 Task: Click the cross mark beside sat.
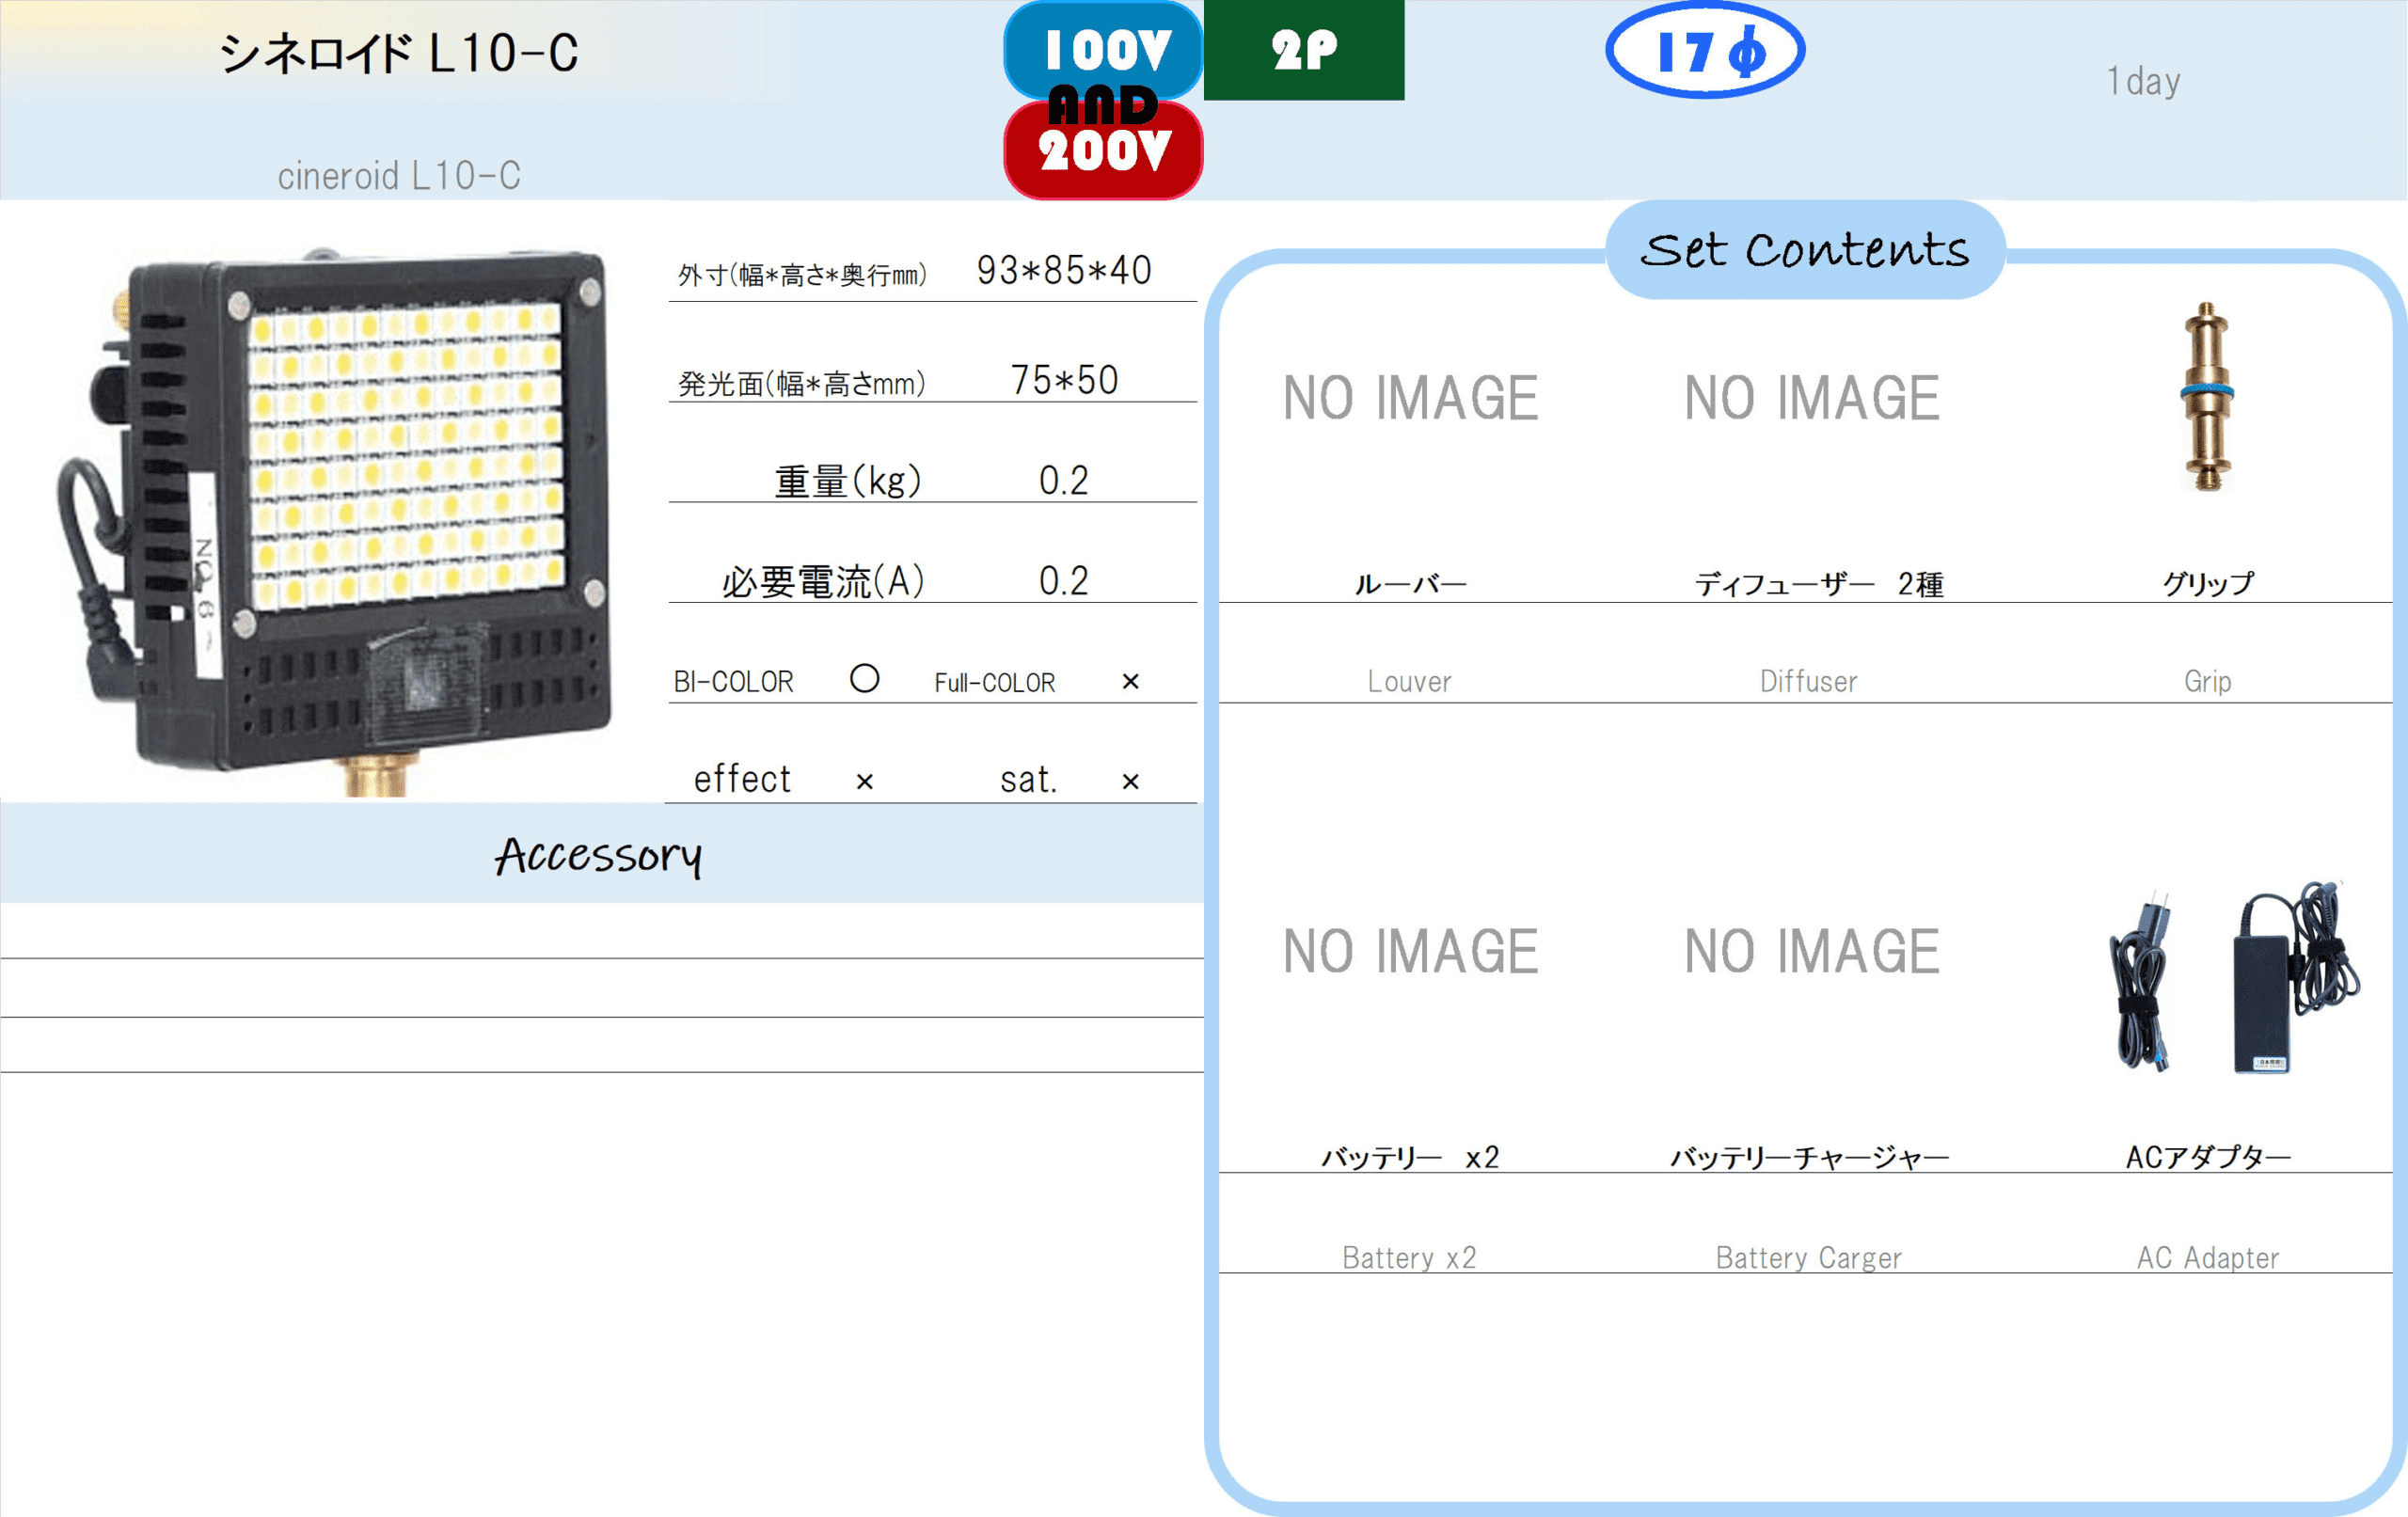pyautogui.click(x=1131, y=782)
